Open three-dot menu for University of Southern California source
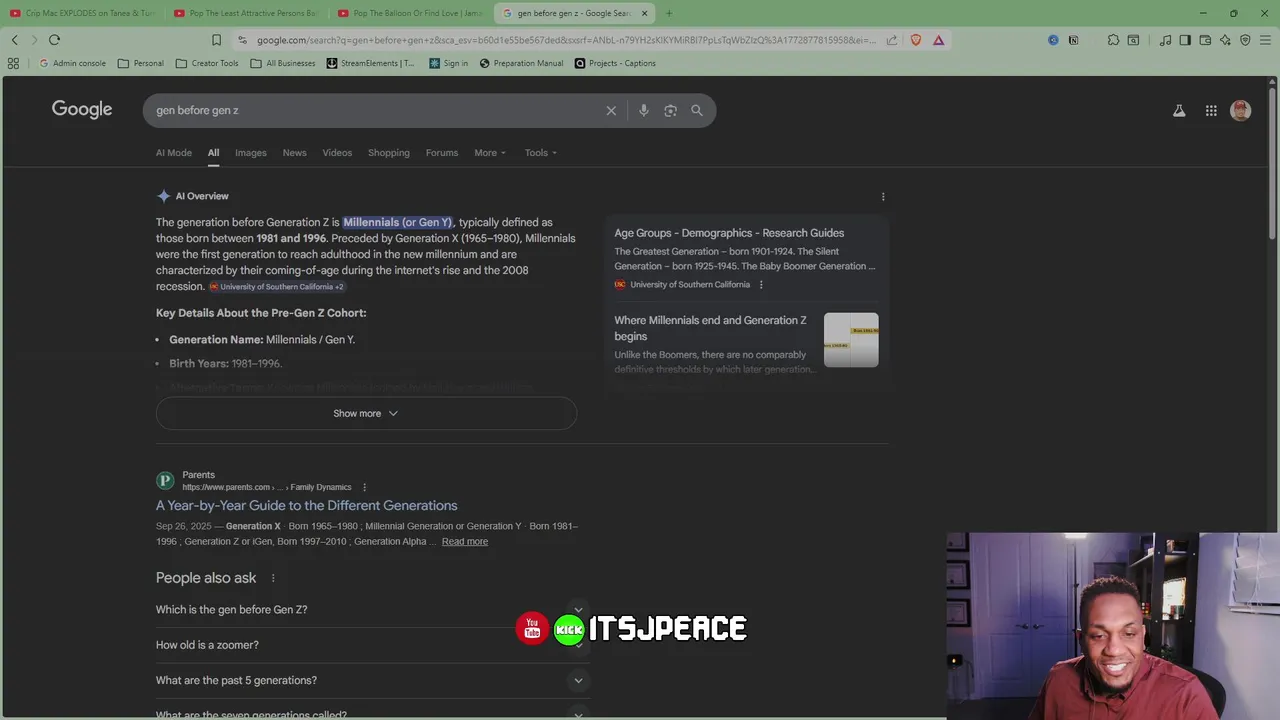The width and height of the screenshot is (1280, 720). pos(761,285)
